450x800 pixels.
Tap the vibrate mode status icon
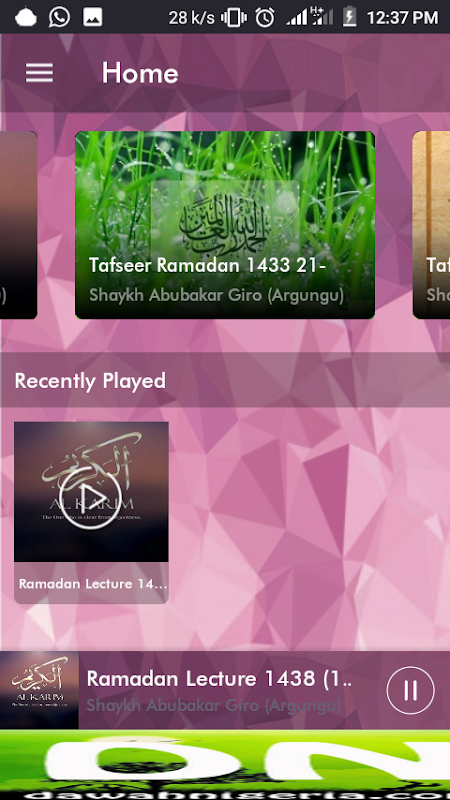234,18
